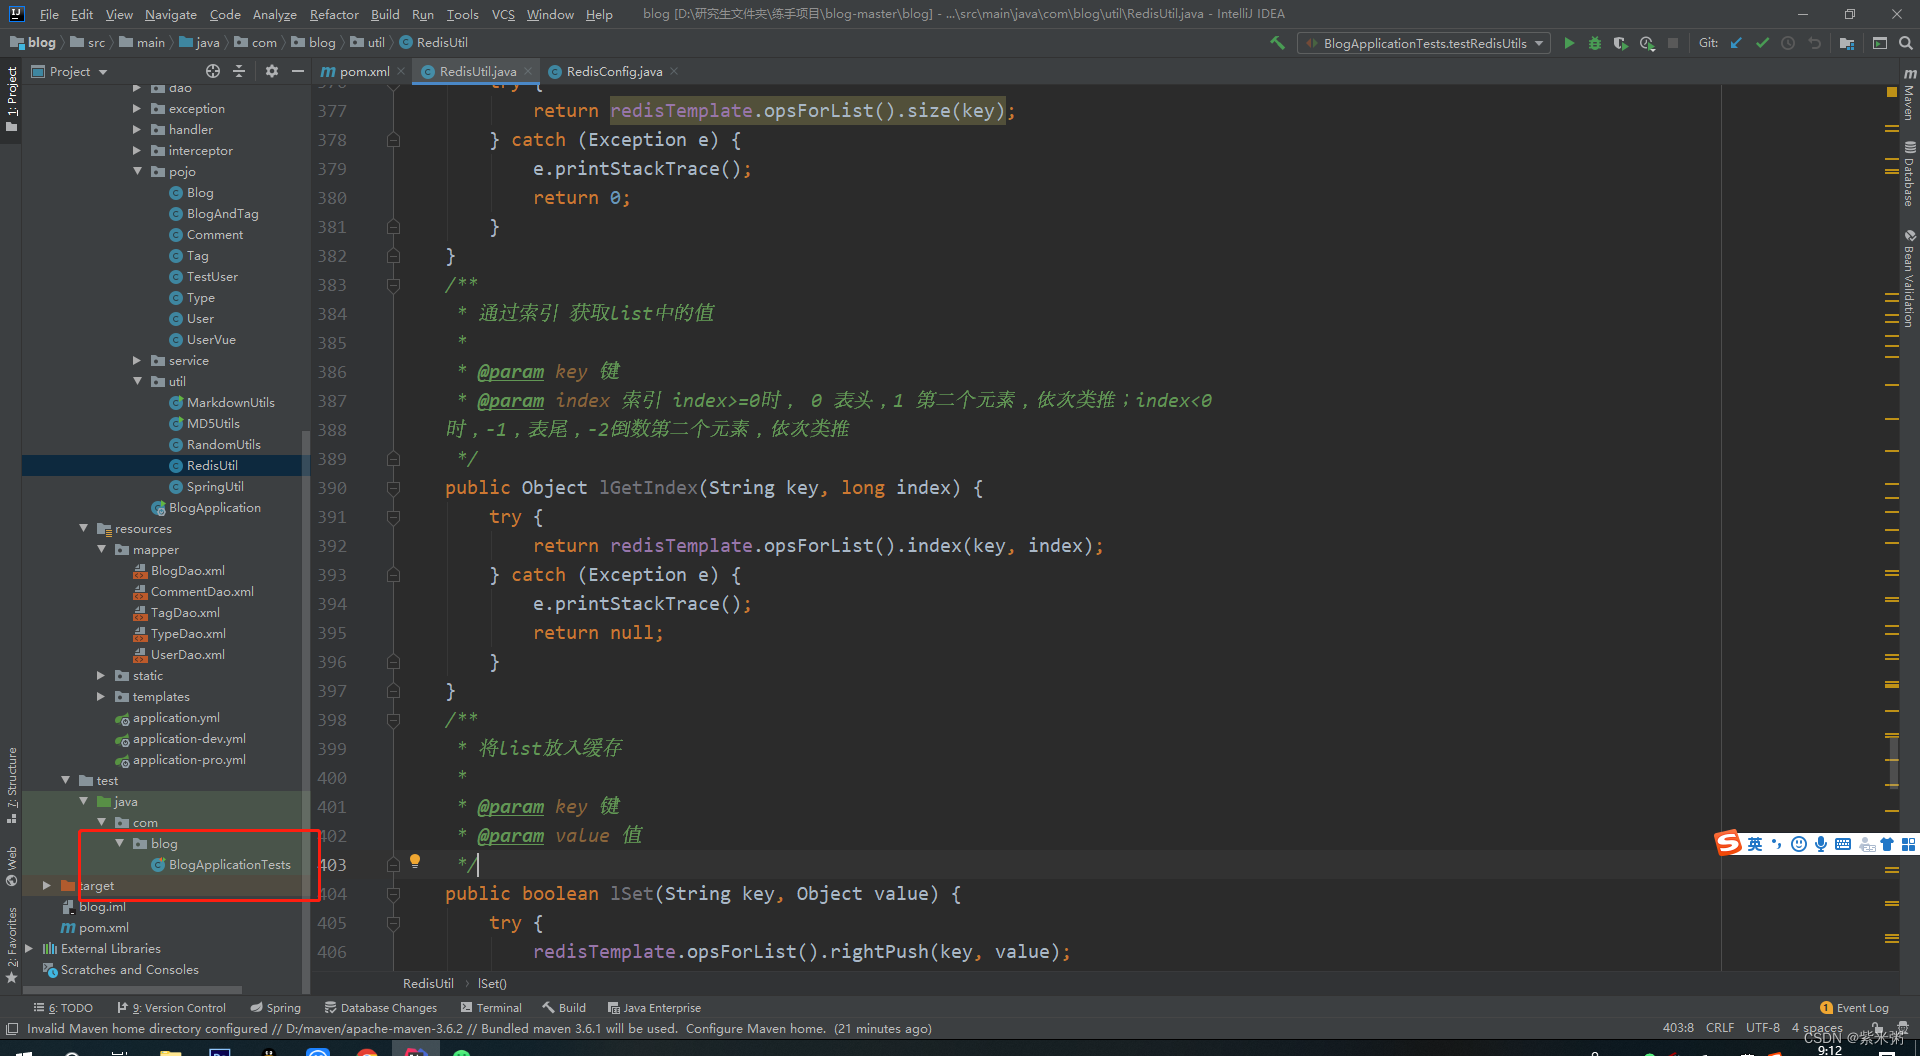Open the Favorites tool window
The image size is (1920, 1056).
point(11,945)
